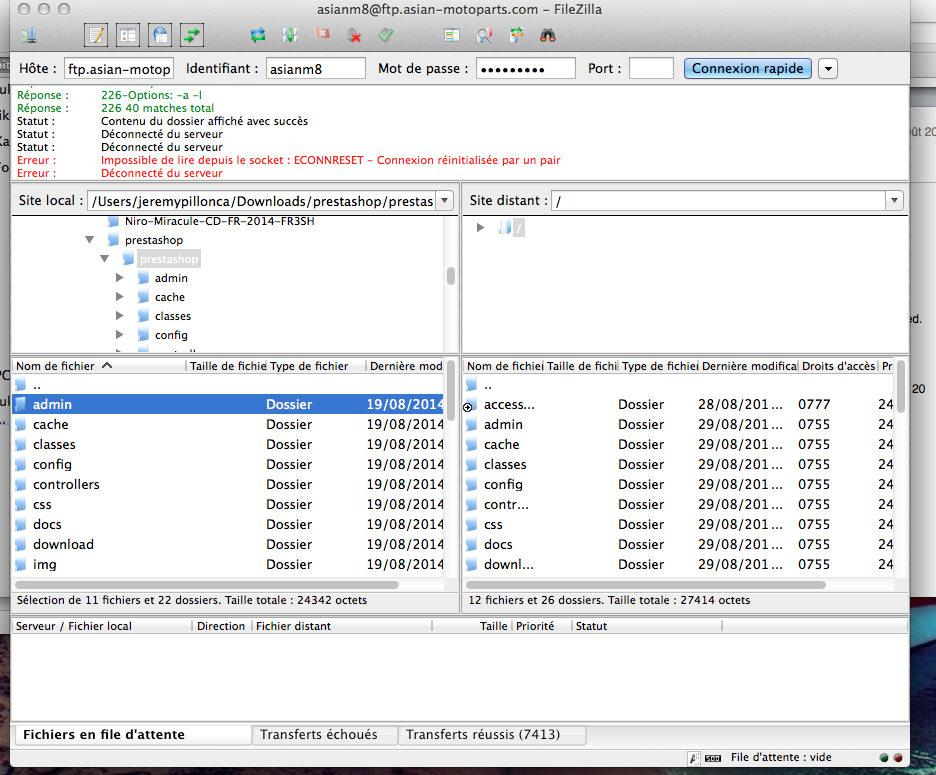Sort local list by Taille de fichier column

pyautogui.click(x=227, y=366)
